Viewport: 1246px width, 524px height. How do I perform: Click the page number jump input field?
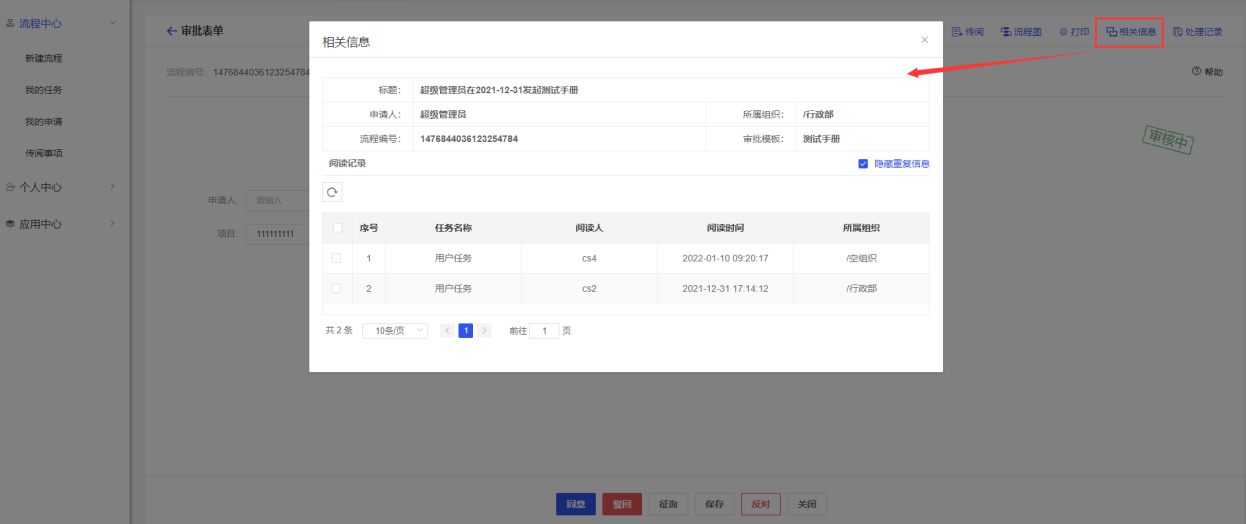point(544,330)
